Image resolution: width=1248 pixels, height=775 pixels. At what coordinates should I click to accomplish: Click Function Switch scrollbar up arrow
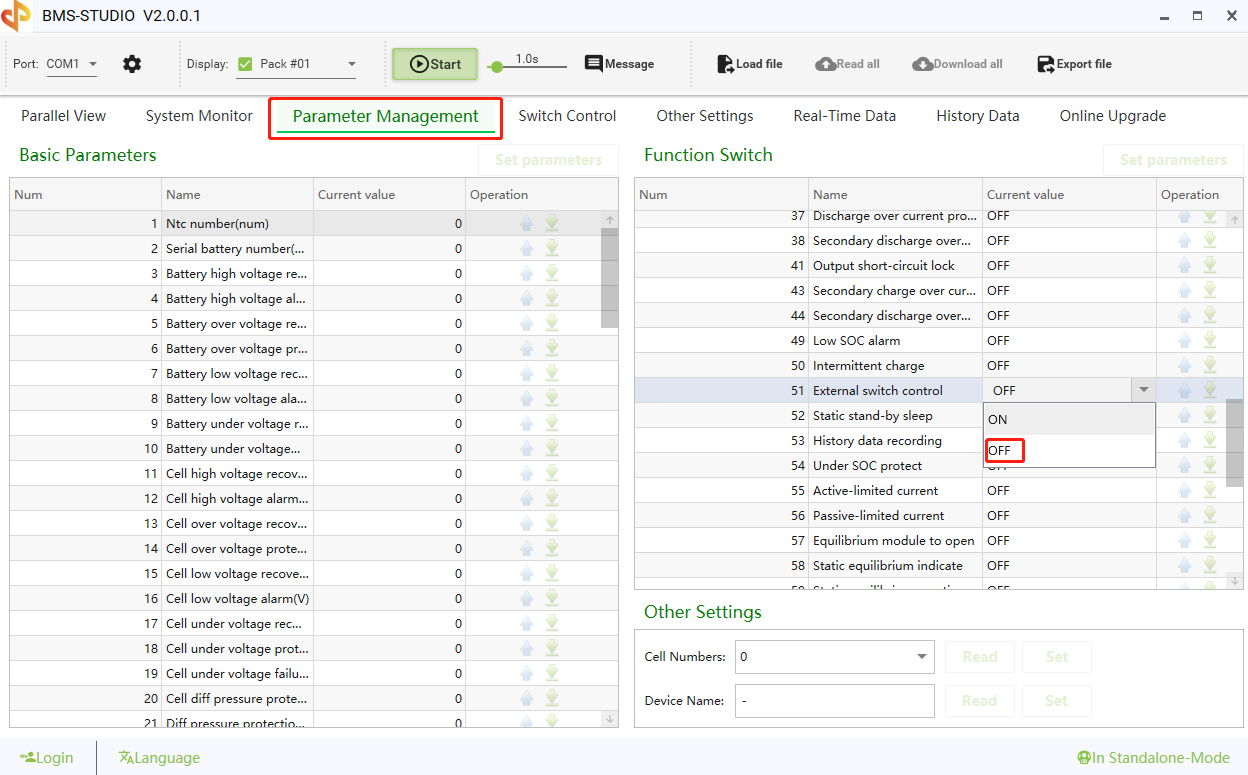1235,220
